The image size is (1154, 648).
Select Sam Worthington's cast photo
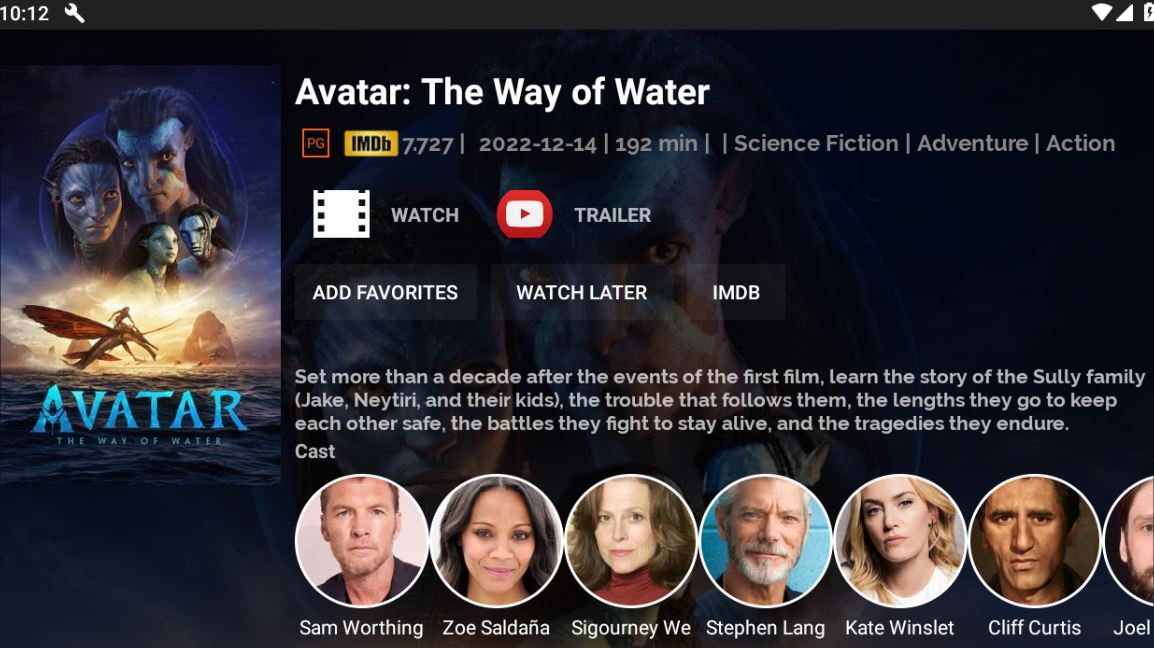click(361, 540)
